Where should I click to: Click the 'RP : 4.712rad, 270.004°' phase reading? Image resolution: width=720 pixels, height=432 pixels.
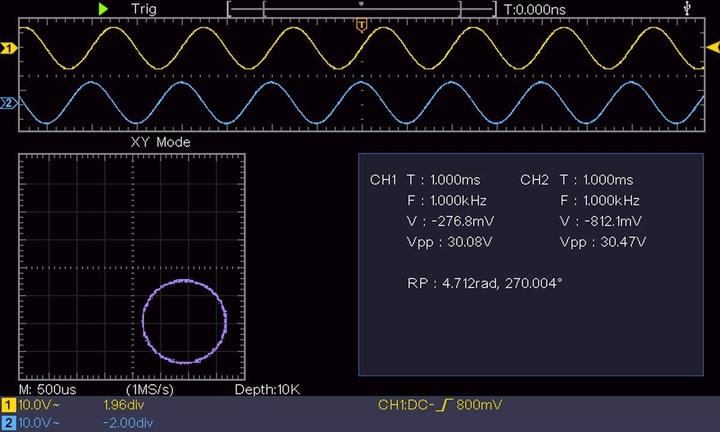point(484,283)
